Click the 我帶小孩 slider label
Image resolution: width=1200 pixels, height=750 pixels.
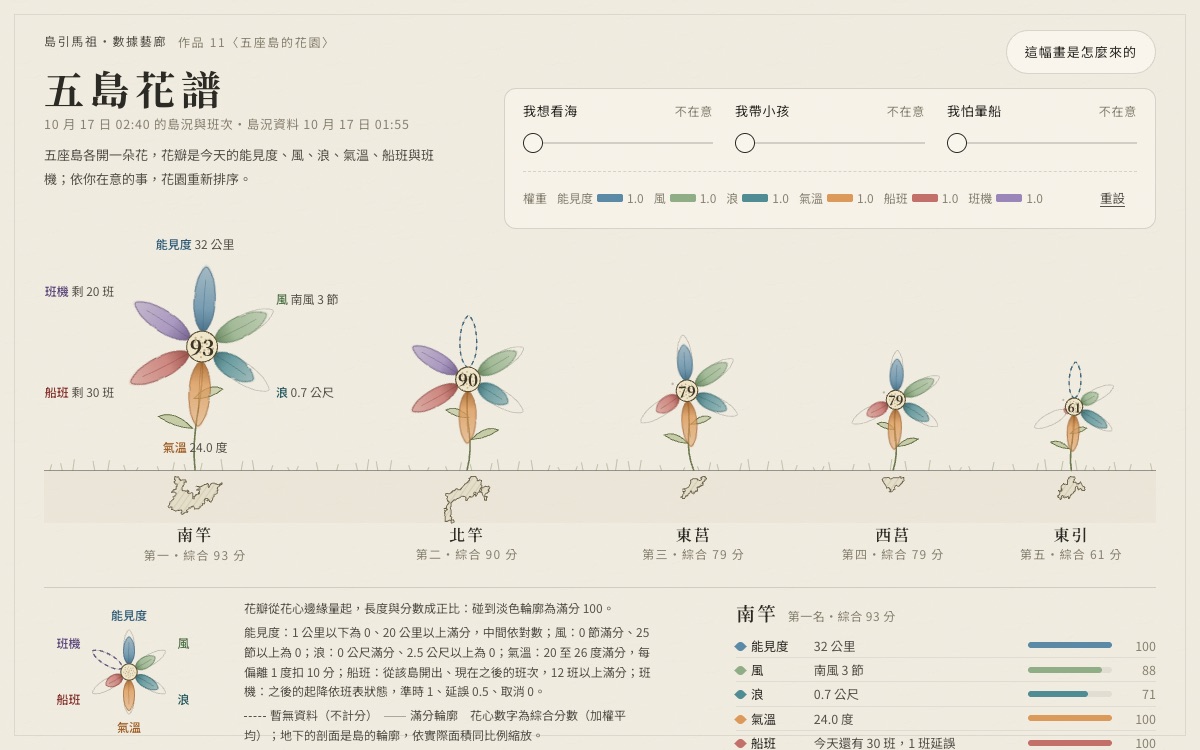tap(762, 111)
